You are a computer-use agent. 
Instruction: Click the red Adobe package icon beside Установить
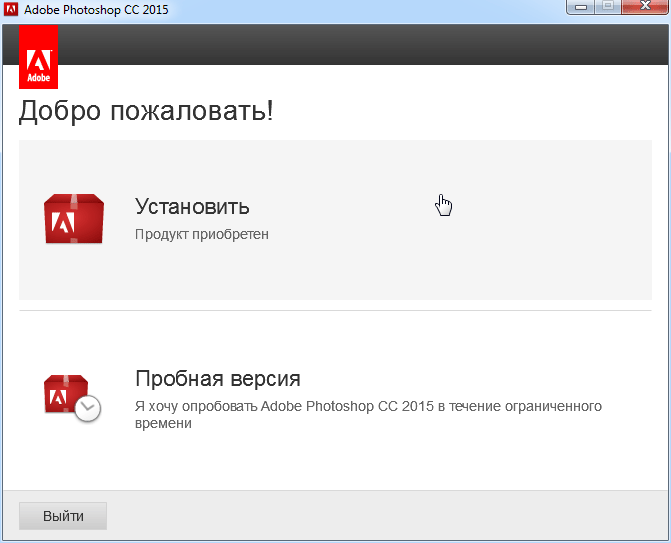[74, 219]
